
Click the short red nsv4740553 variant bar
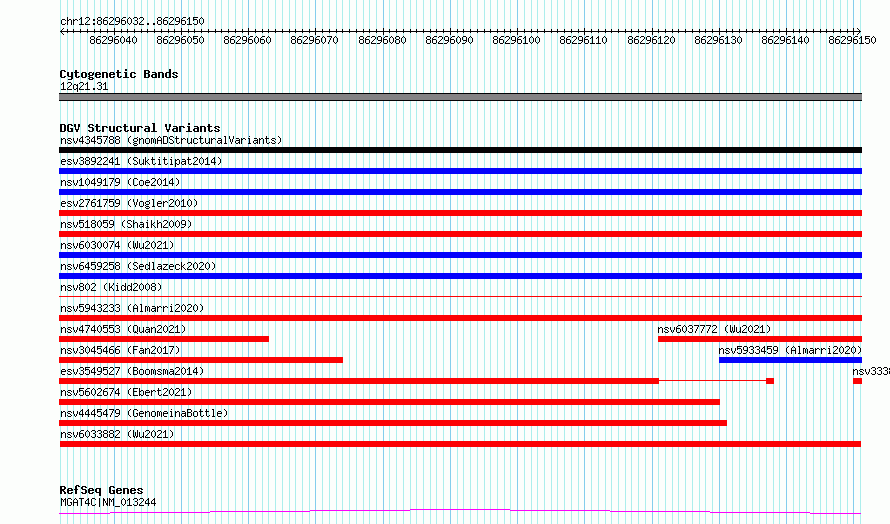[164, 339]
